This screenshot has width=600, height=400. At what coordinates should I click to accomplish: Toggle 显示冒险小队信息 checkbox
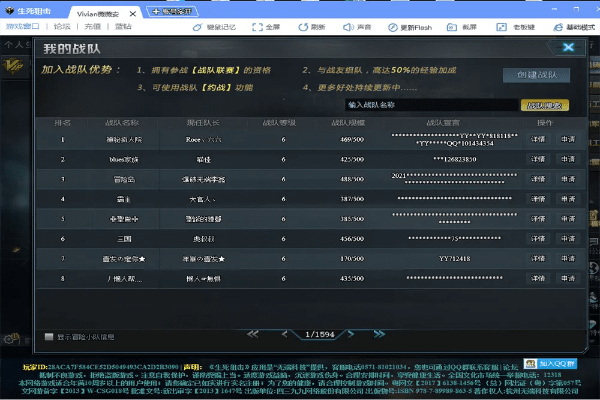[49, 336]
